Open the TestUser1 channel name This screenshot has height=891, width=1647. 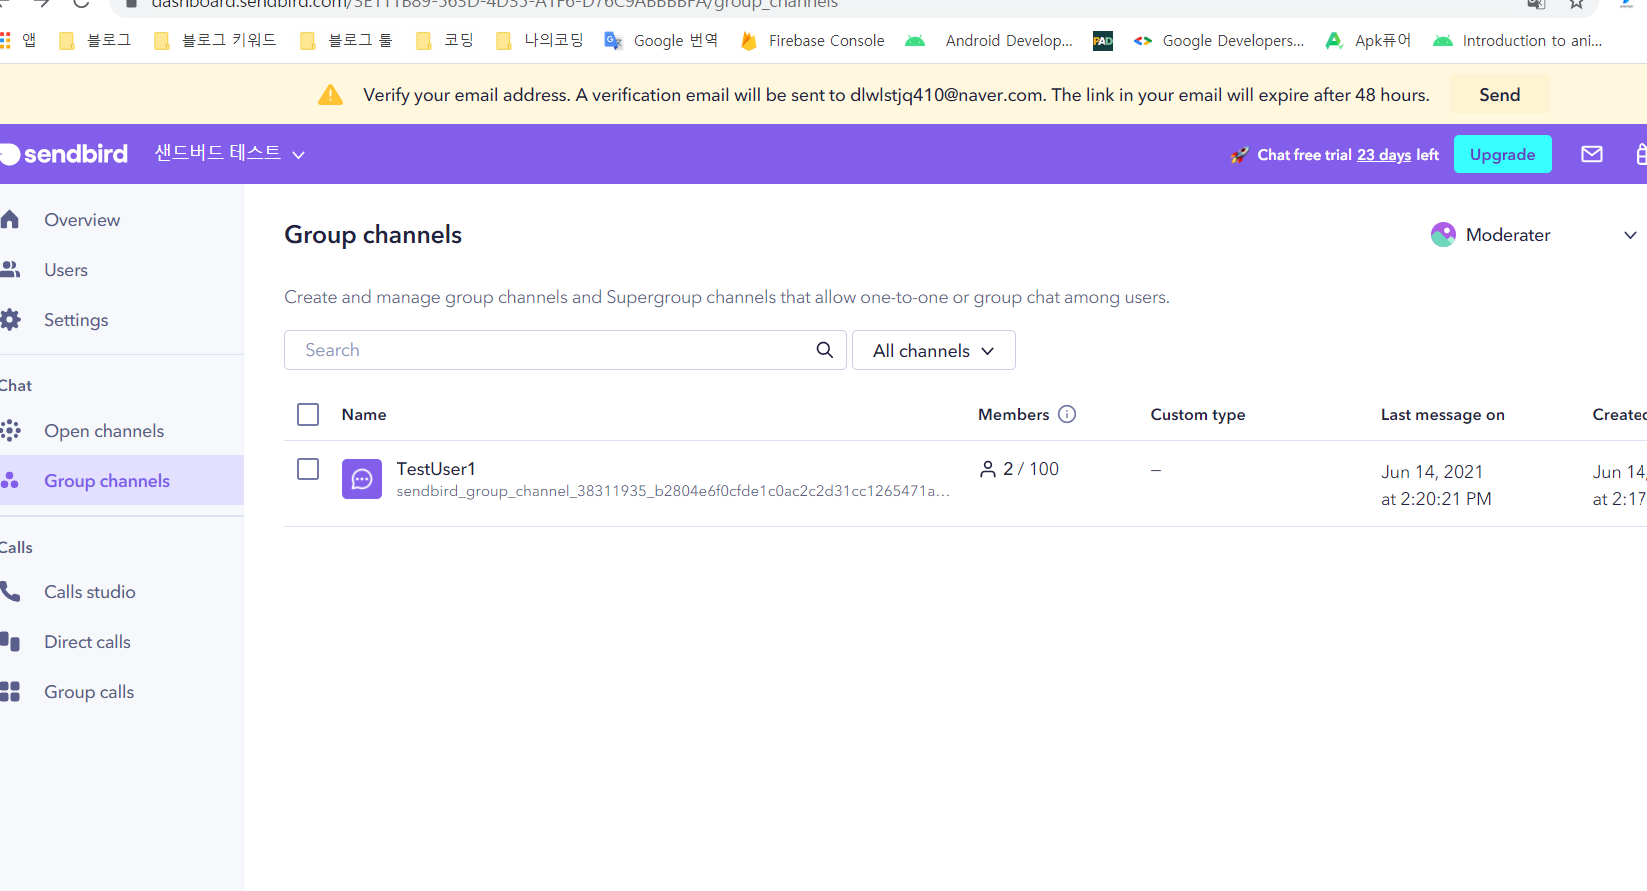(x=436, y=469)
